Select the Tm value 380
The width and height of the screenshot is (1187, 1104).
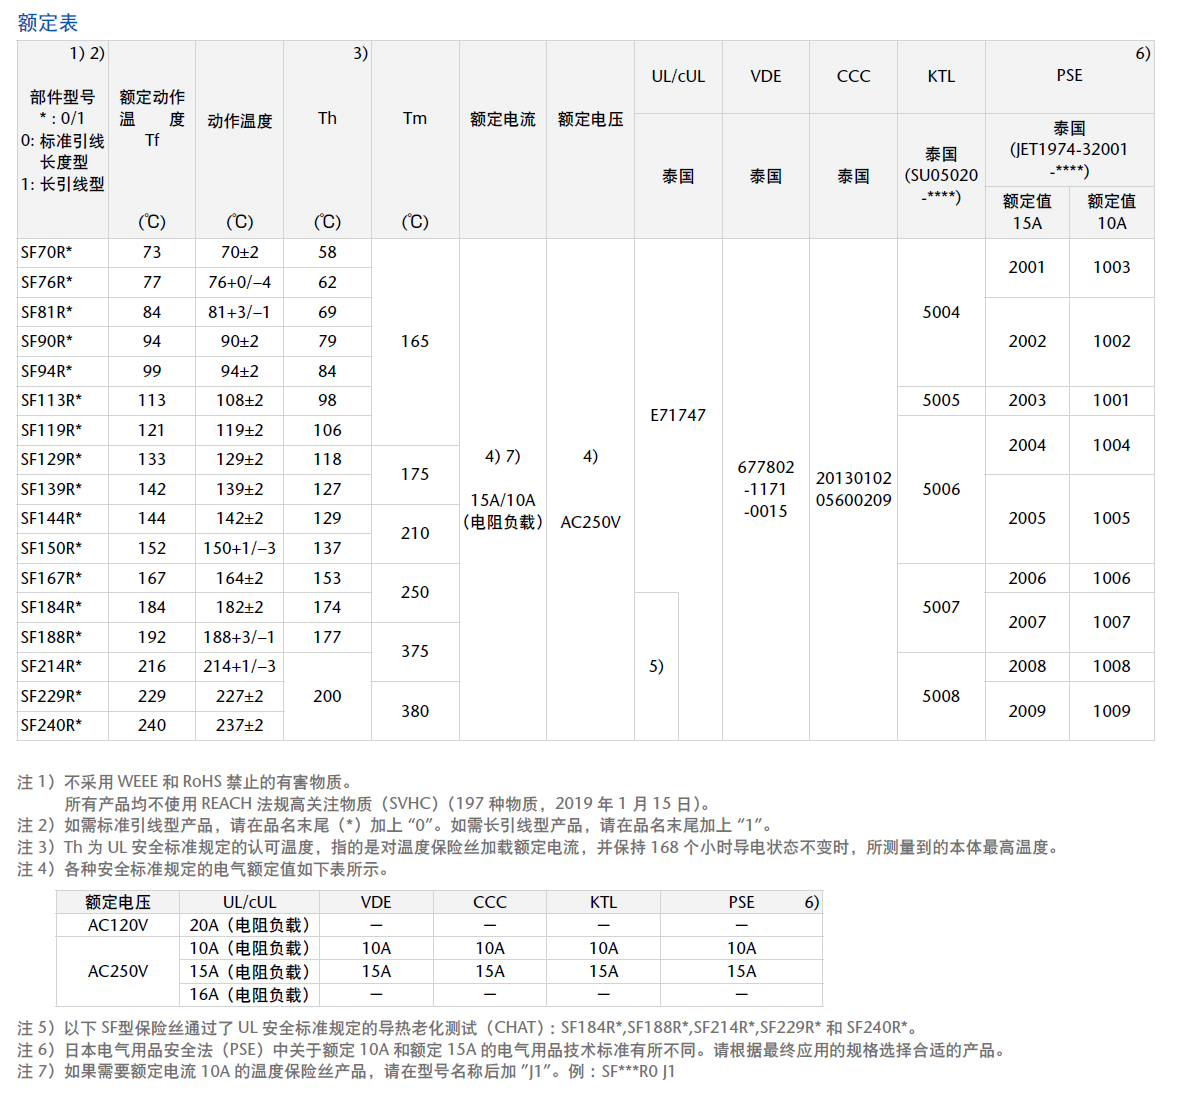click(x=415, y=711)
